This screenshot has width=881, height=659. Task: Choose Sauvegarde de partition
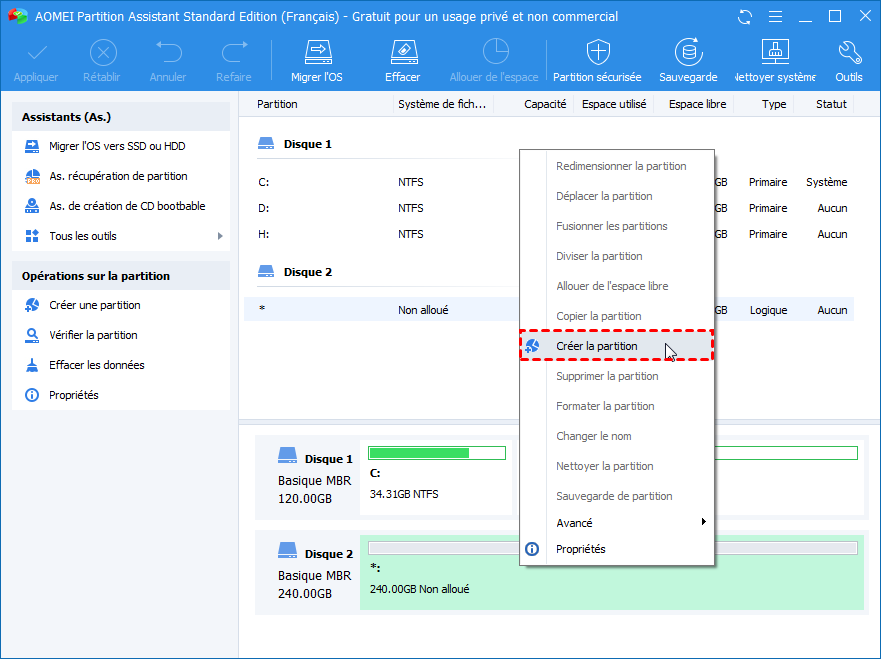617,496
